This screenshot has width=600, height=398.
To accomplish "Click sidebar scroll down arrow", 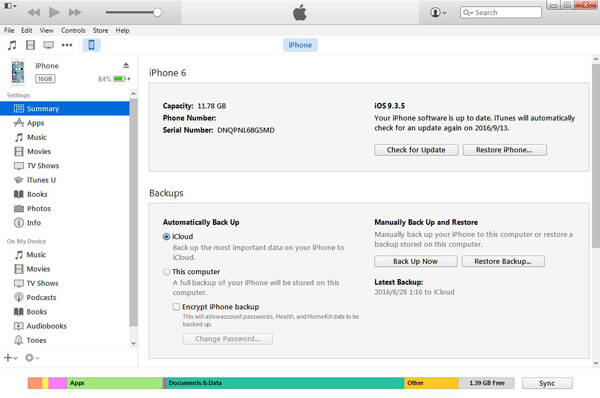I will click(133, 343).
